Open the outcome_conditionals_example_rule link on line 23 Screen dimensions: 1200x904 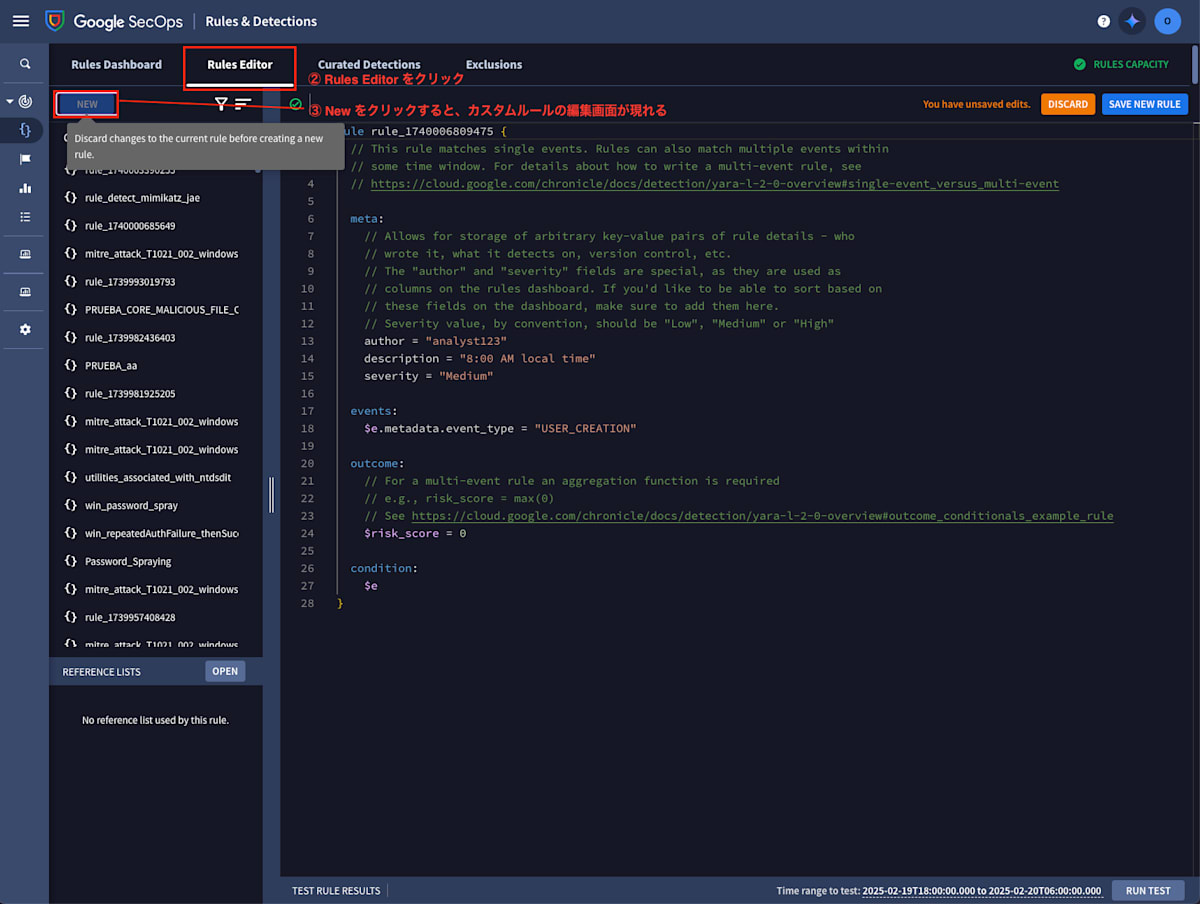coord(762,516)
